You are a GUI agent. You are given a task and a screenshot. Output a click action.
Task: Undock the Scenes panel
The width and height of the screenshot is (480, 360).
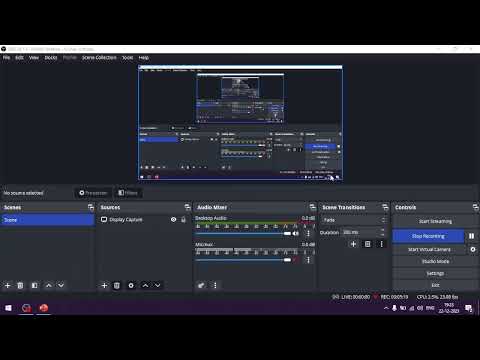click(91, 207)
